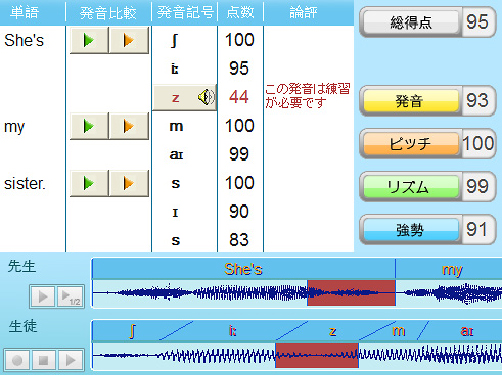Screen dimensions: 502x376
Task: Select the m phoneme symbol row
Action: tap(176, 126)
